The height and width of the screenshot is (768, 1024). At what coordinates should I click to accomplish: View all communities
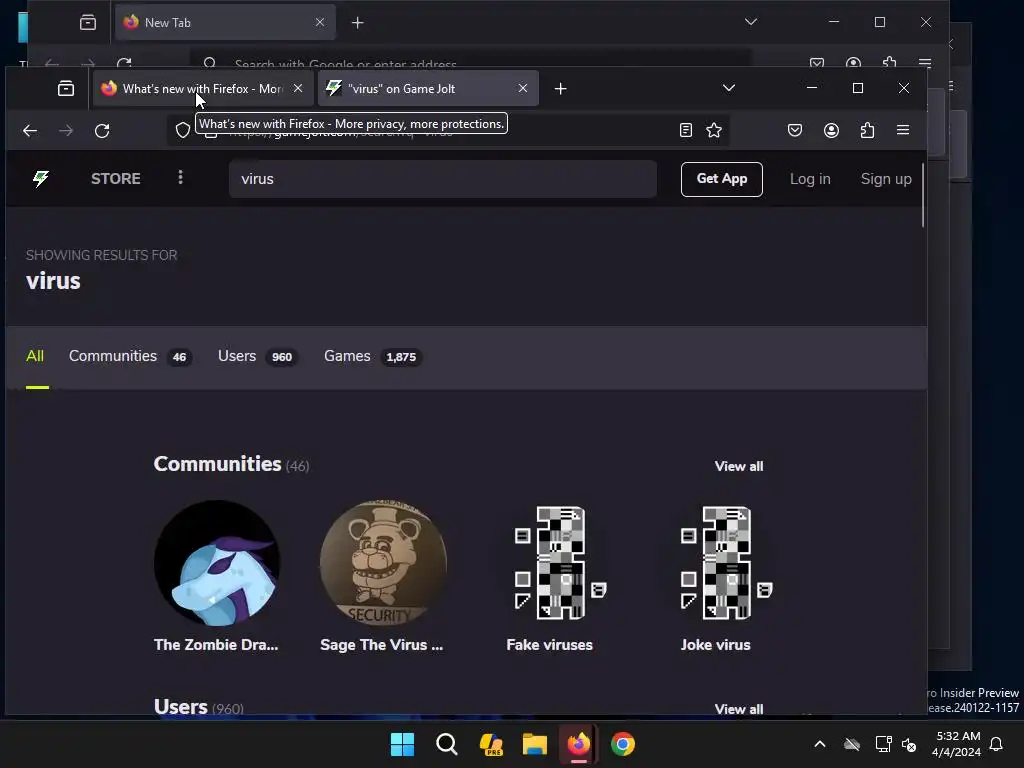(x=739, y=466)
